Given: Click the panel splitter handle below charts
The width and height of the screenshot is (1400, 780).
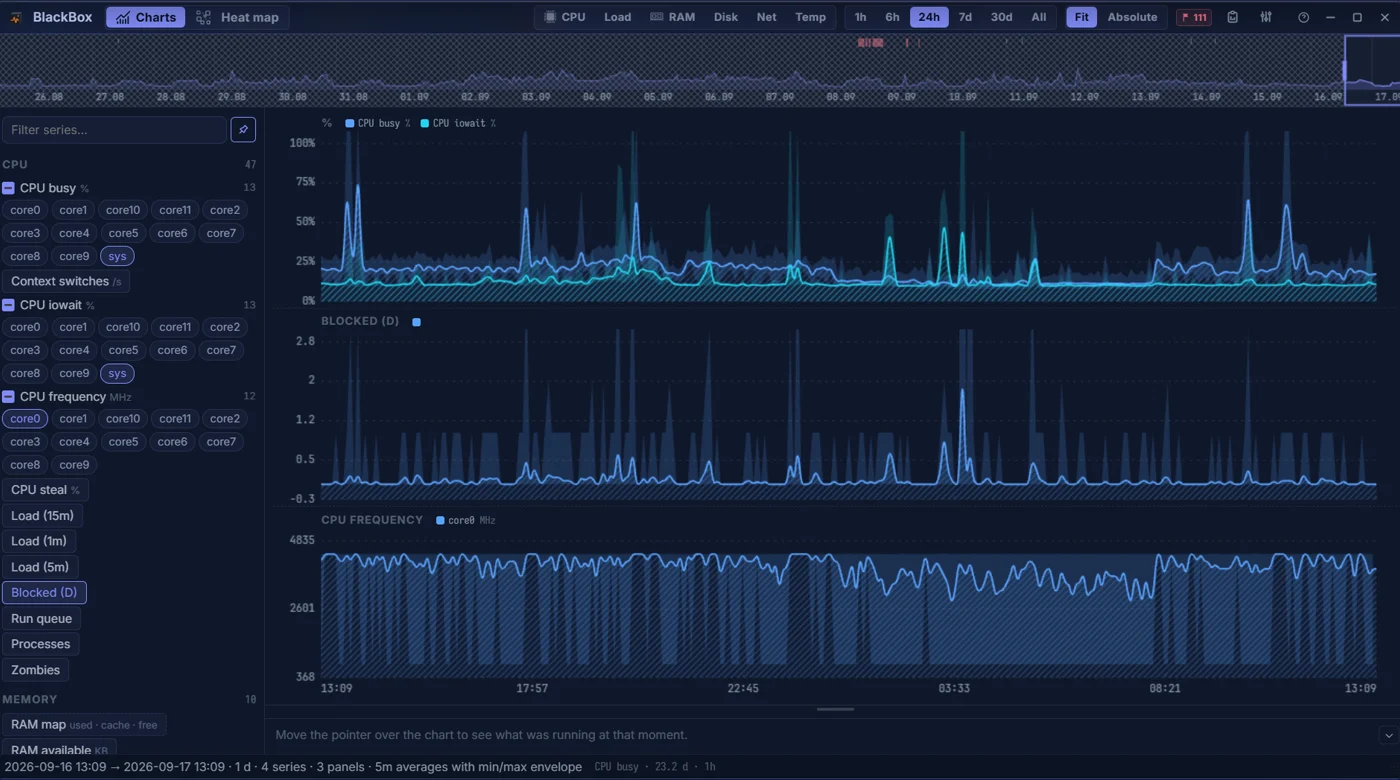Looking at the screenshot, I should coord(835,709).
